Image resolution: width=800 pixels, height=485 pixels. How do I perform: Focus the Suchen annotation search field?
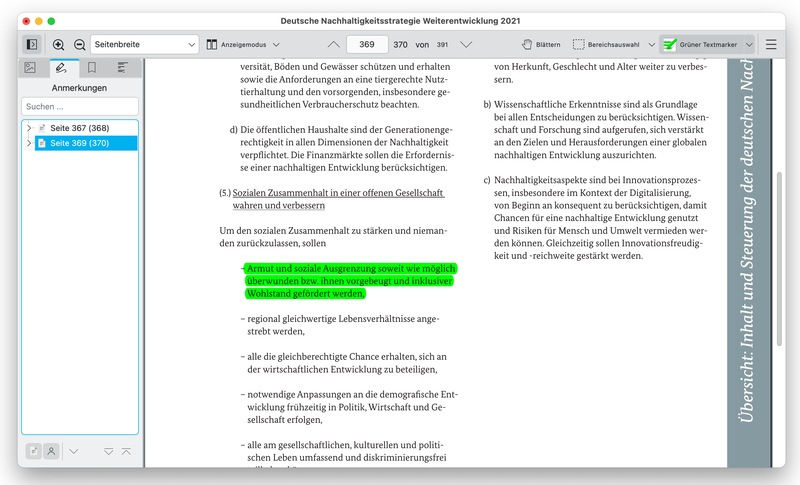point(80,107)
